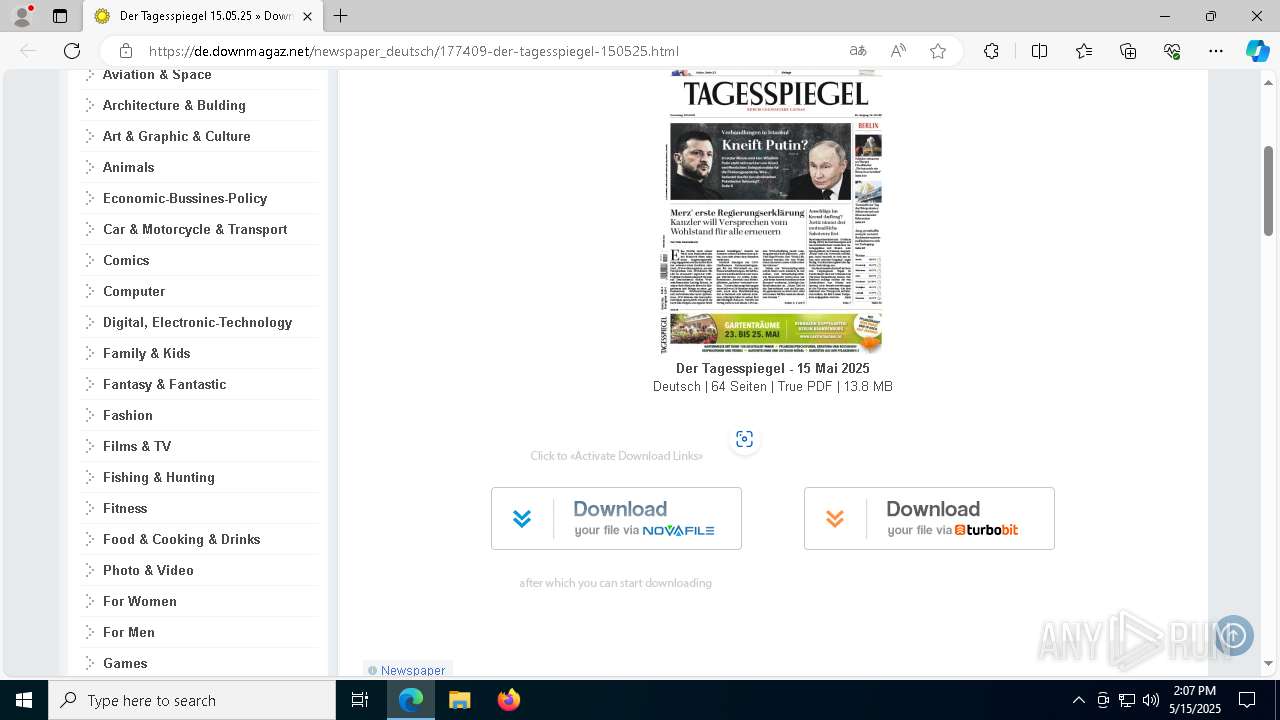The height and width of the screenshot is (720, 1280).
Task: Open the Art & Graphic & Culture category
Action: pyautogui.click(x=177, y=136)
